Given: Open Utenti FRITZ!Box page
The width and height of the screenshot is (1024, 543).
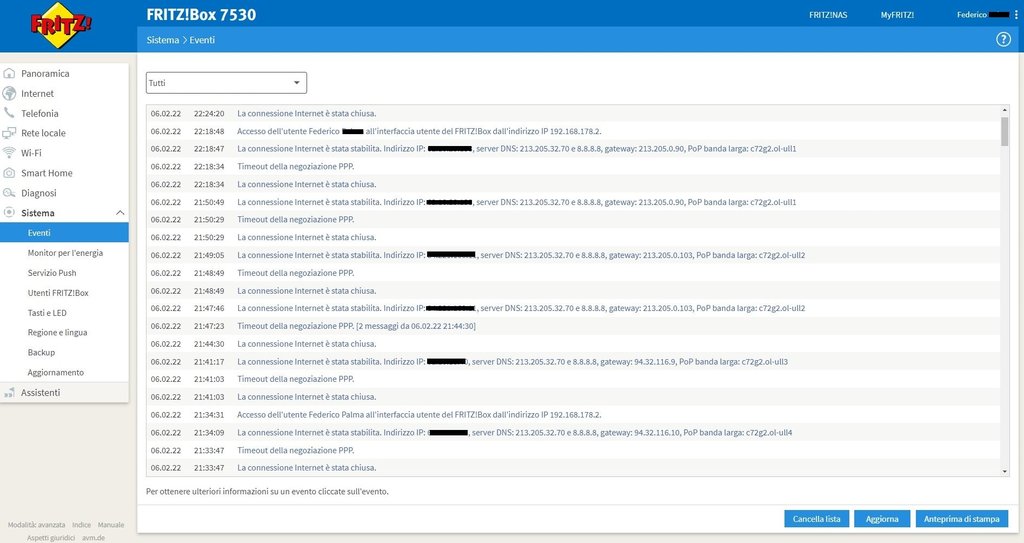Looking at the screenshot, I should (x=57, y=293).
